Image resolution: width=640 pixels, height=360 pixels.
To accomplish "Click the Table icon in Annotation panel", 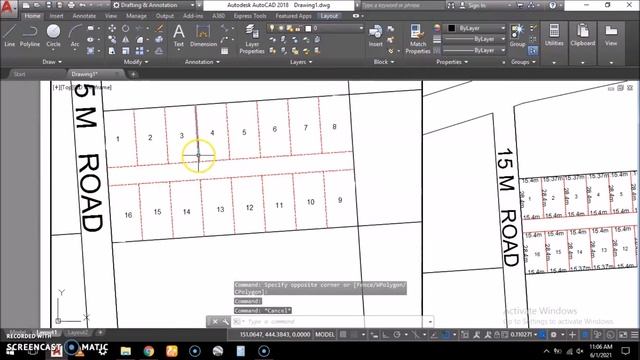I will [224, 51].
